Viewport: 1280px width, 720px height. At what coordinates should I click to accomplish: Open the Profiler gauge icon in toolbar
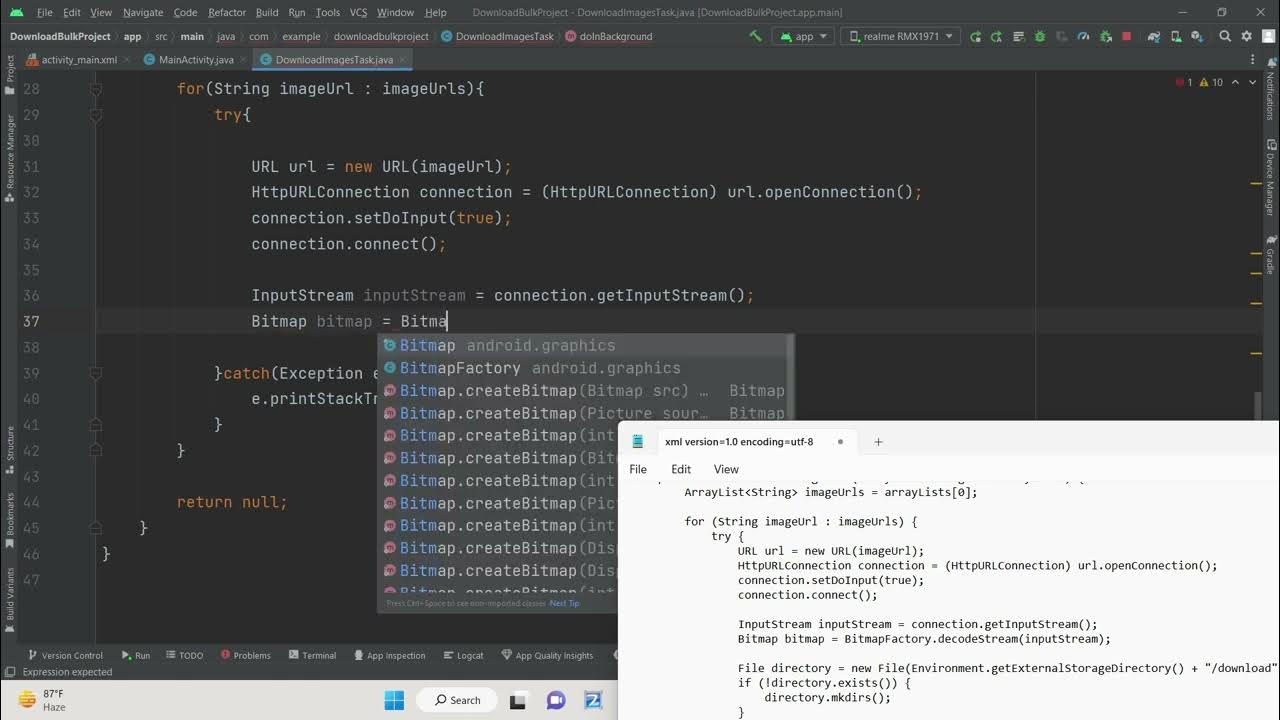pyautogui.click(x=1083, y=36)
